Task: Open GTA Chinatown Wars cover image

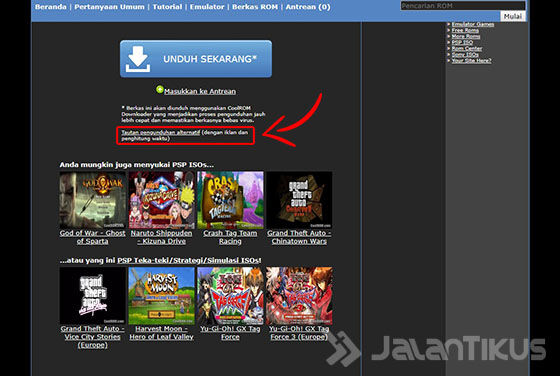Action: tap(299, 200)
